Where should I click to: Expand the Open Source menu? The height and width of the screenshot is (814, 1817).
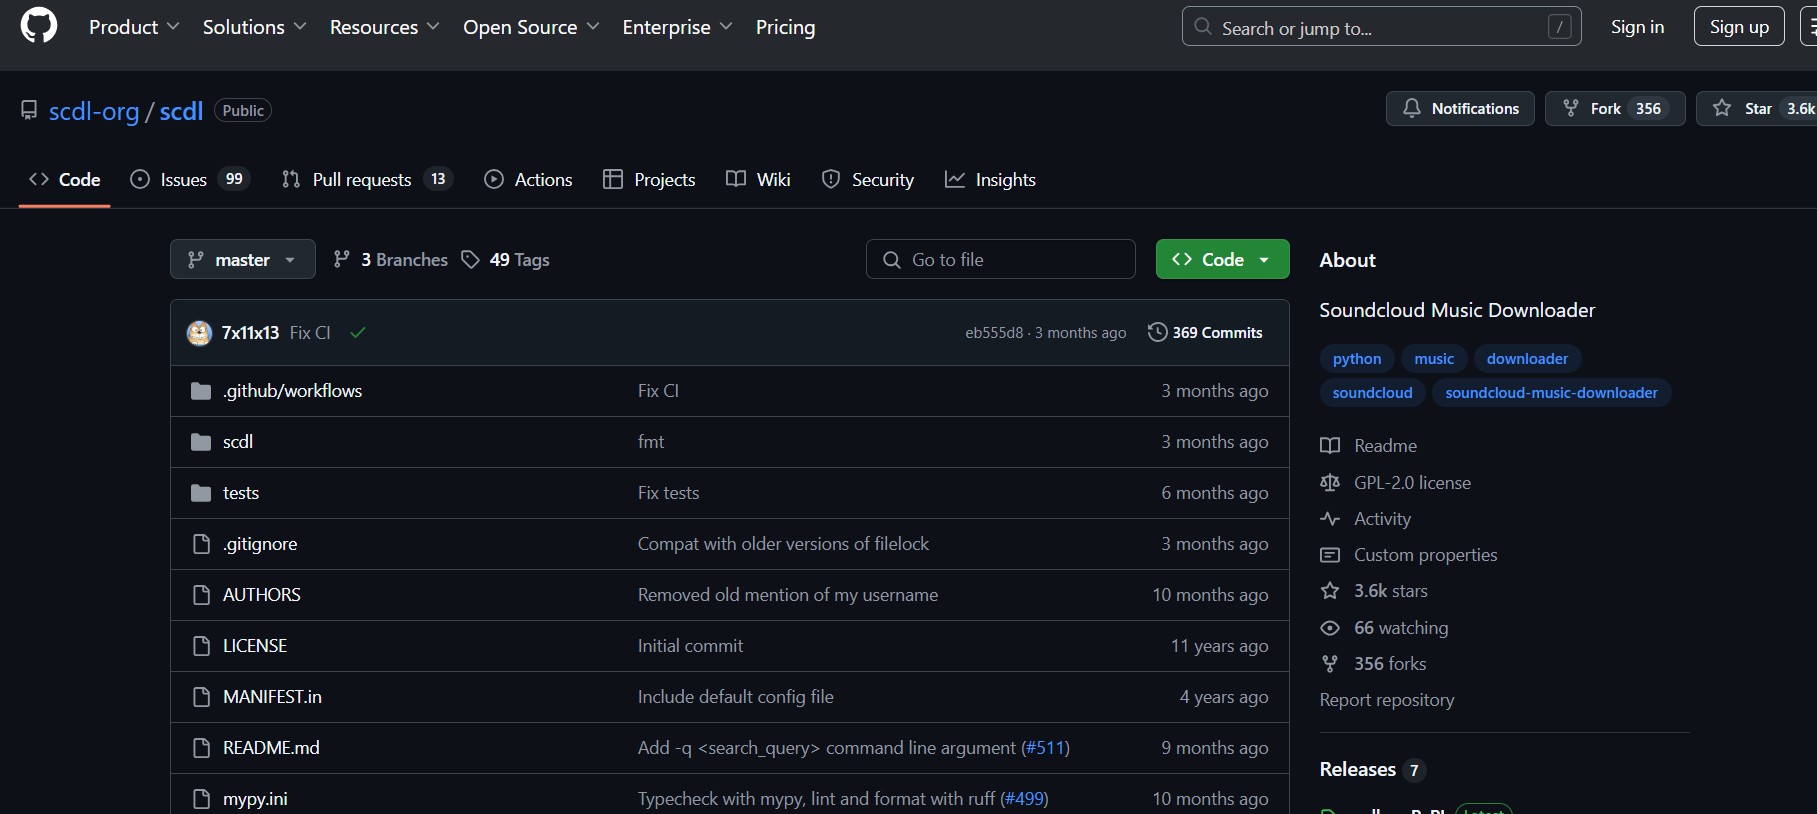(531, 27)
